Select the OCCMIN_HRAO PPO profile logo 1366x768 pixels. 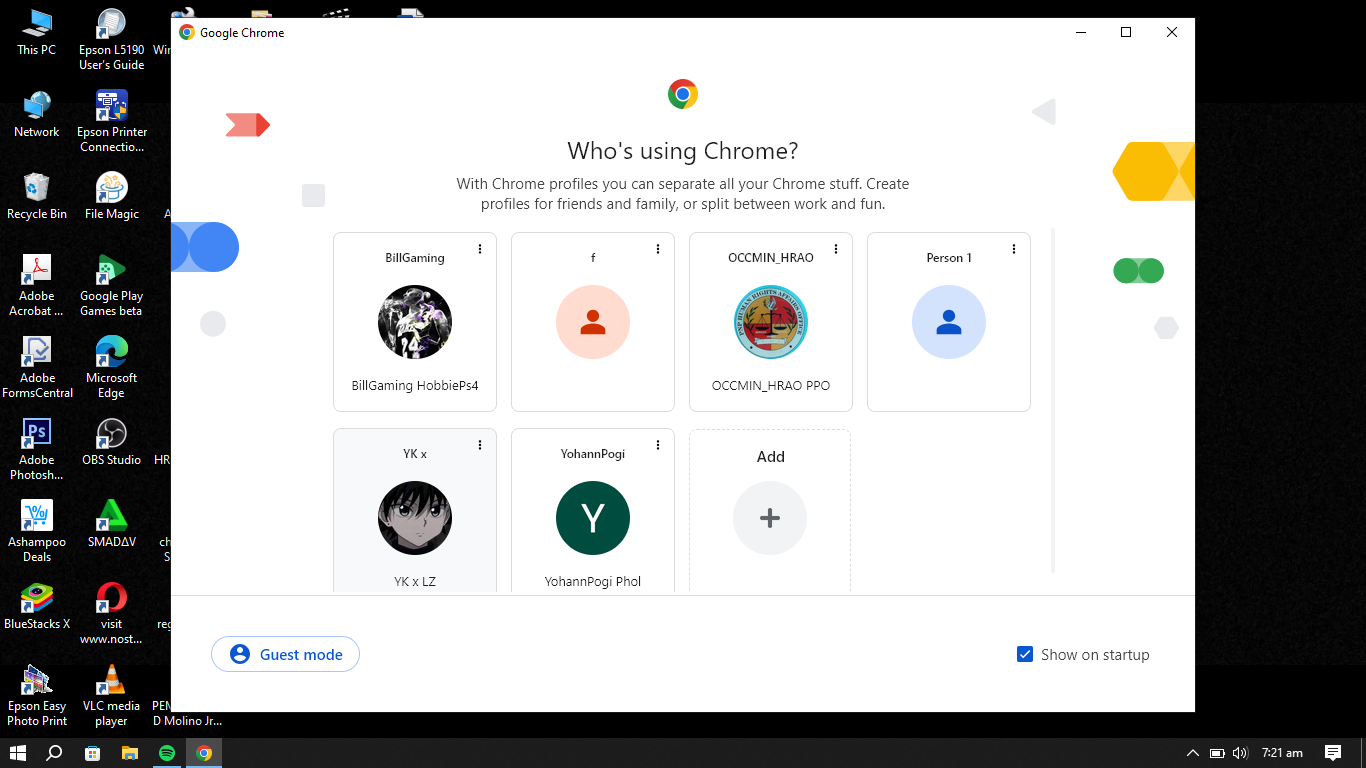[x=771, y=322]
